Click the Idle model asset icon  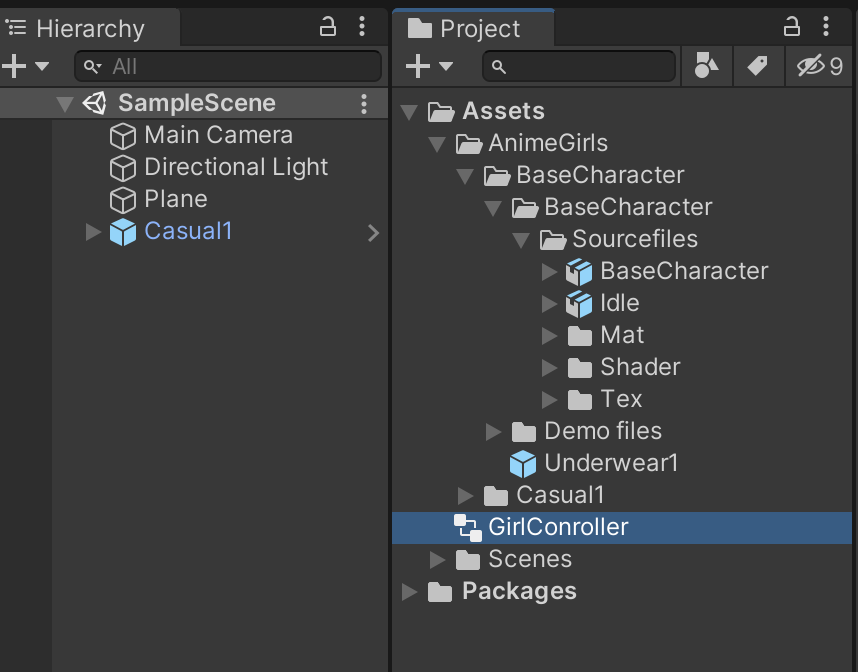point(579,304)
